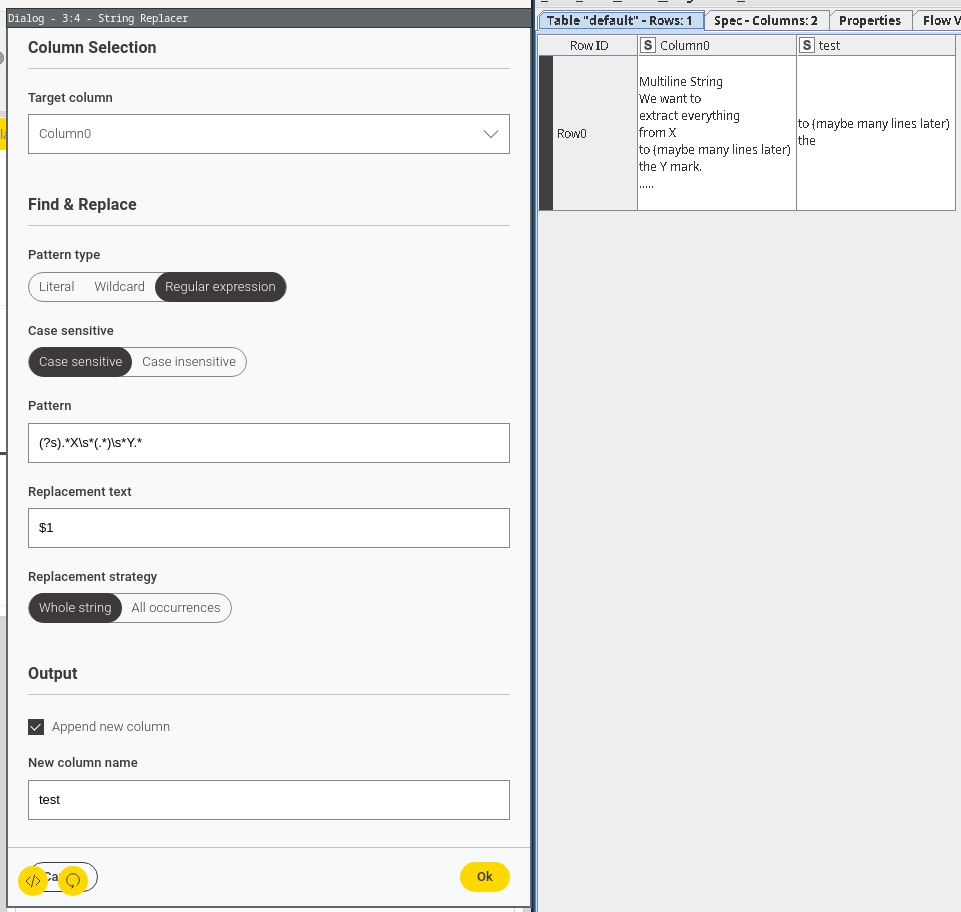The height and width of the screenshot is (912, 961).
Task: Select All occurrences replacement strategy
Action: coord(176,608)
